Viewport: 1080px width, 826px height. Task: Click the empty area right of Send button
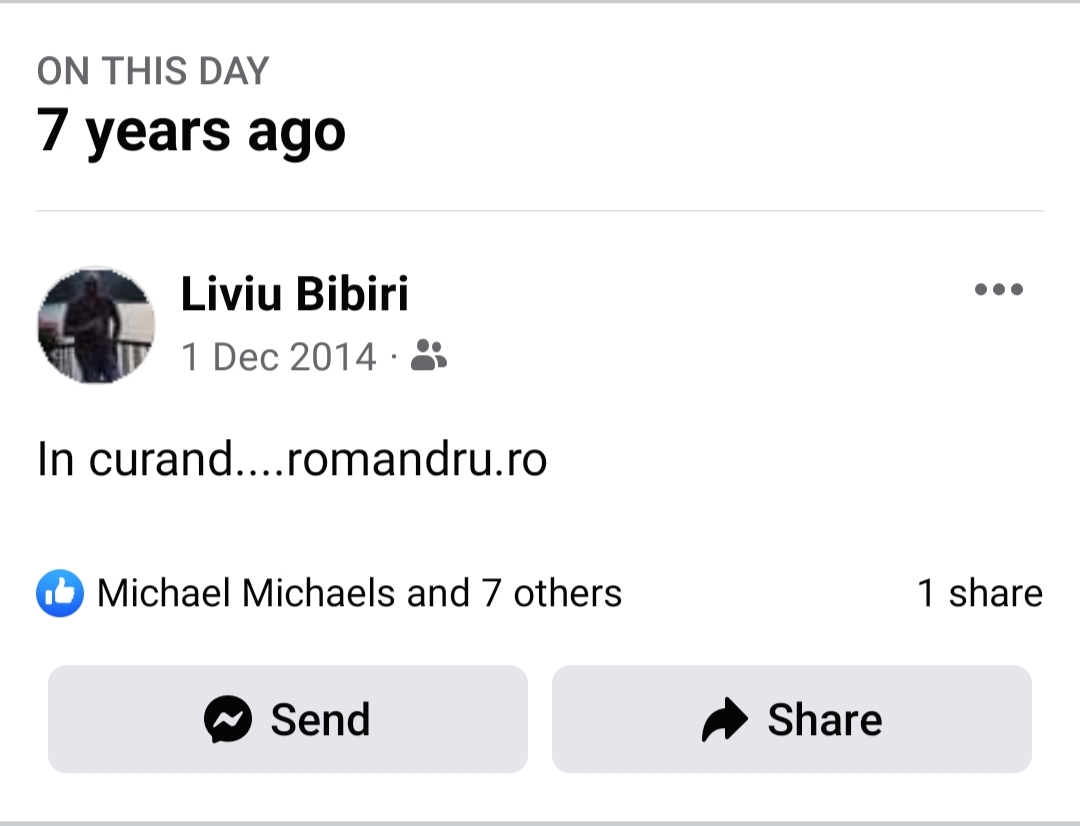point(540,719)
